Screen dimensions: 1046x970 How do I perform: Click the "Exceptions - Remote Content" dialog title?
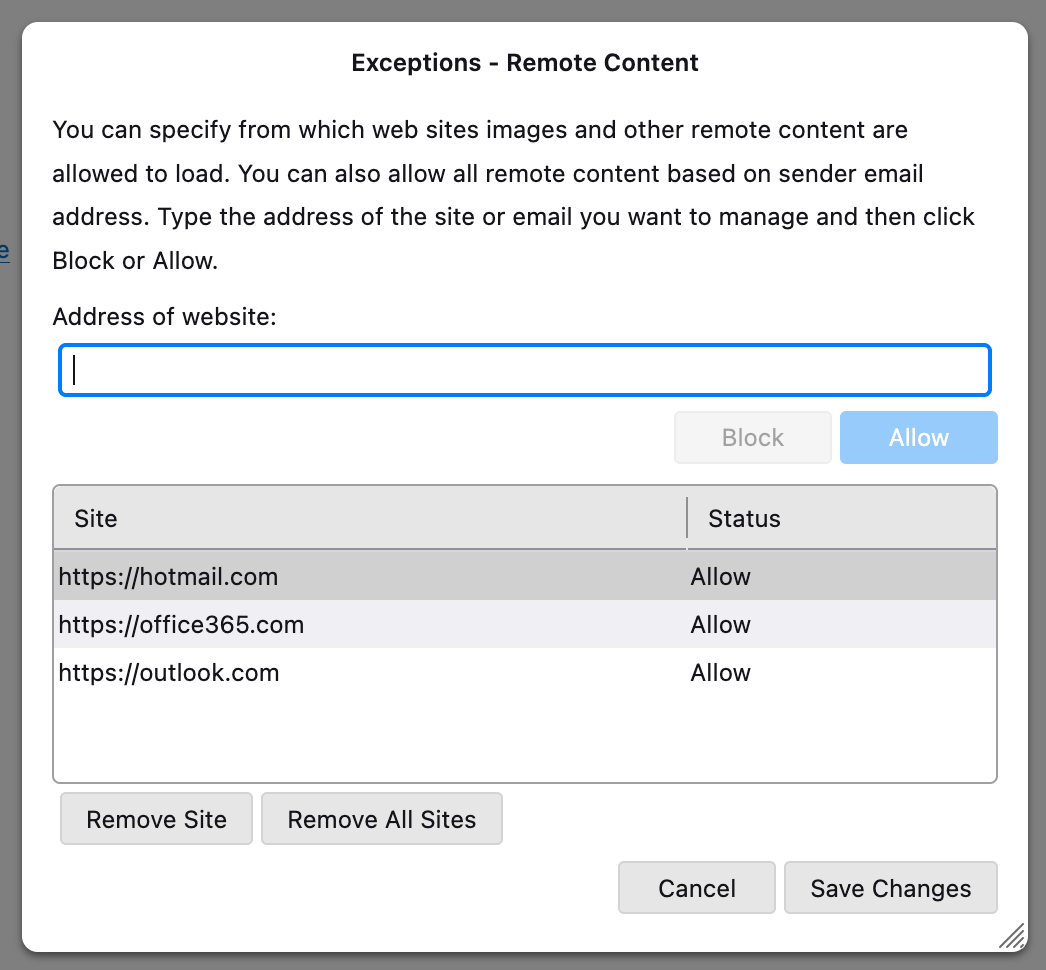tap(525, 63)
